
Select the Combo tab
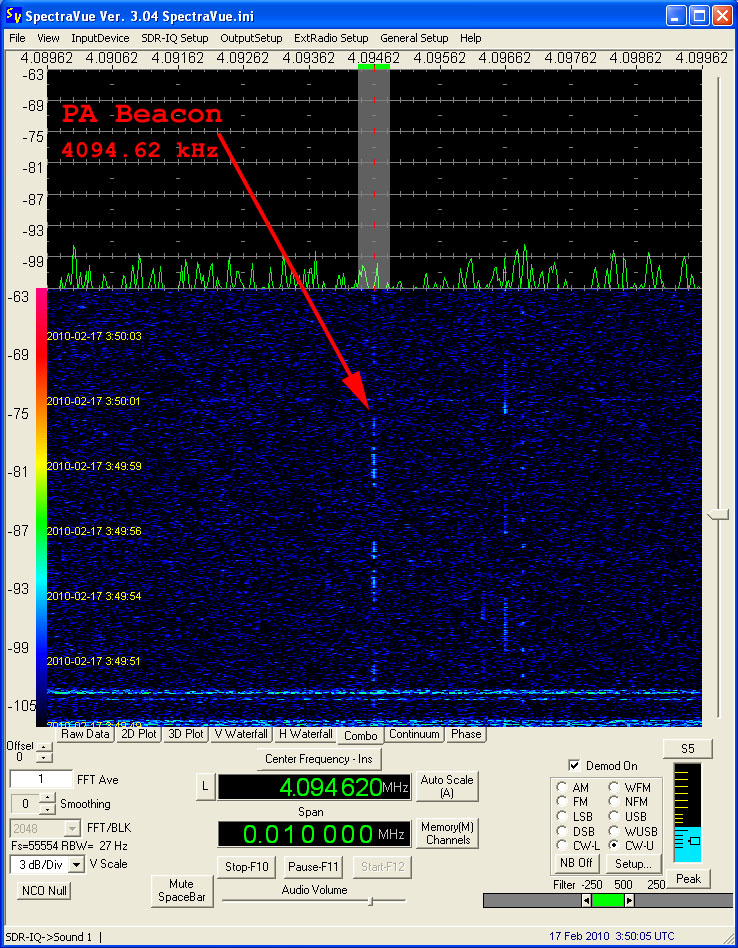point(361,735)
